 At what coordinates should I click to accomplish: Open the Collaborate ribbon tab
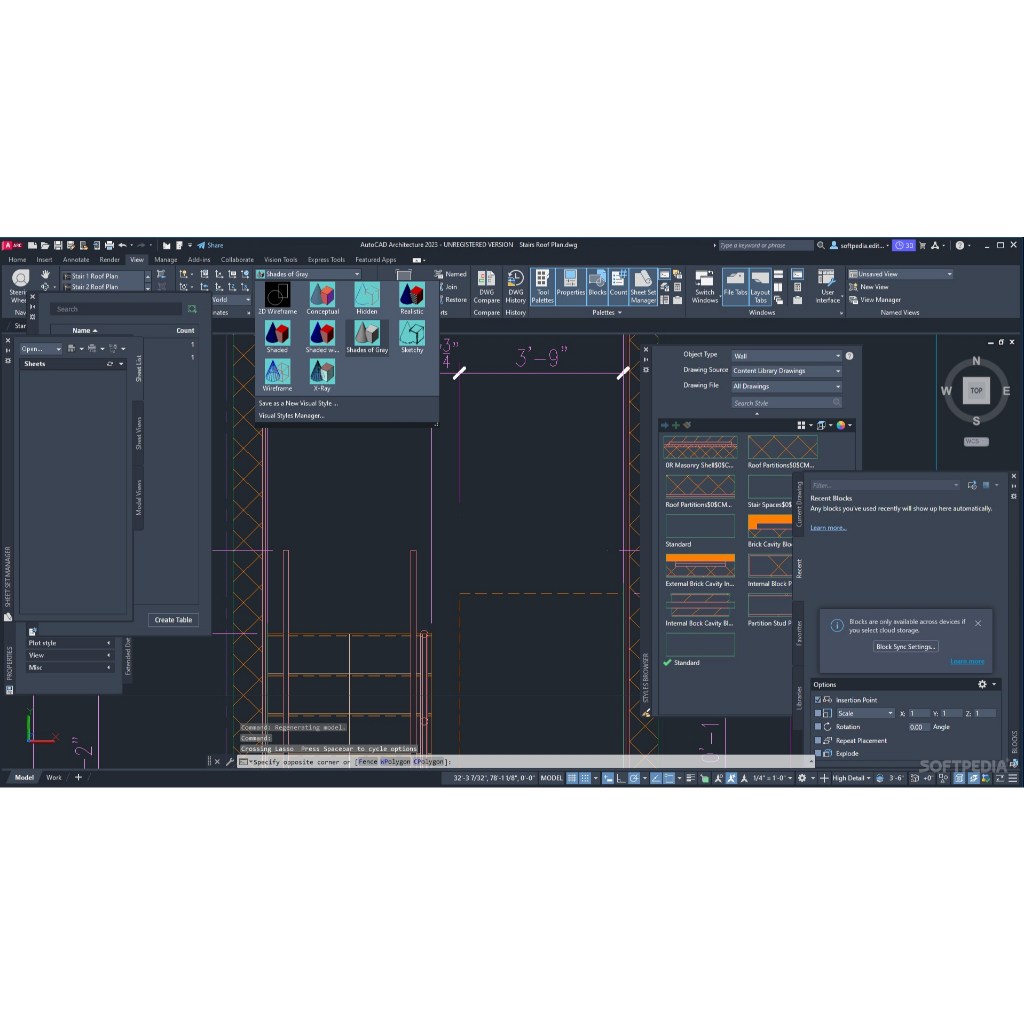237,260
